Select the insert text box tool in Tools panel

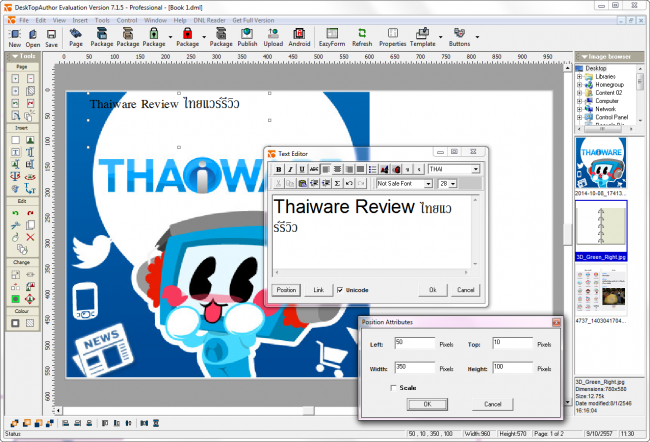click(x=15, y=152)
